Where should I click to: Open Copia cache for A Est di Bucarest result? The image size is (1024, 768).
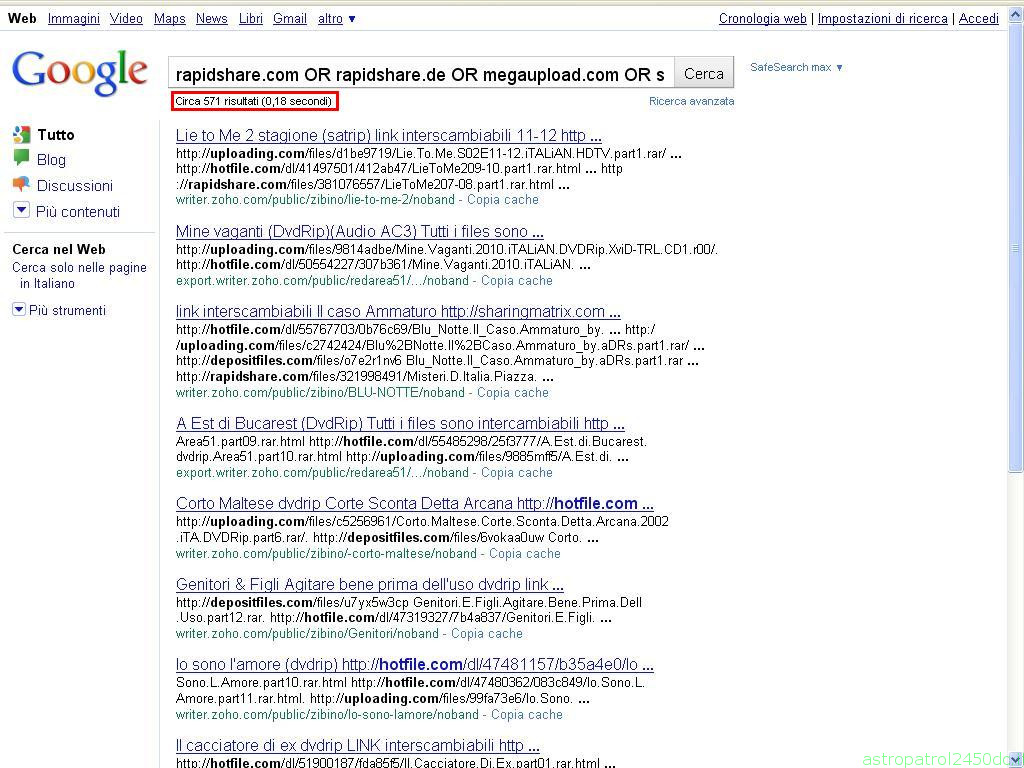click(517, 473)
